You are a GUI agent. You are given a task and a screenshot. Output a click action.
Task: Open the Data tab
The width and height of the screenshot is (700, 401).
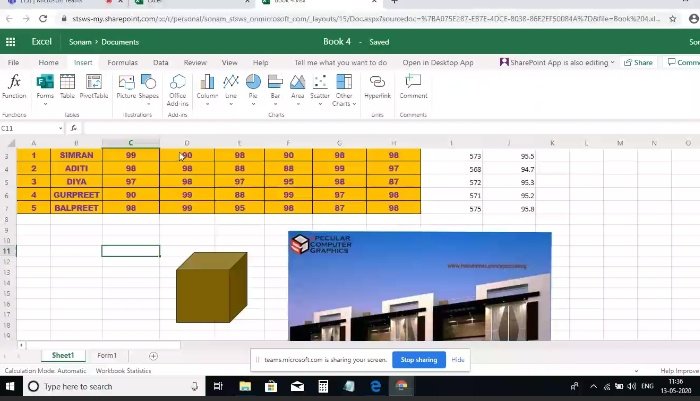pyautogui.click(x=161, y=63)
